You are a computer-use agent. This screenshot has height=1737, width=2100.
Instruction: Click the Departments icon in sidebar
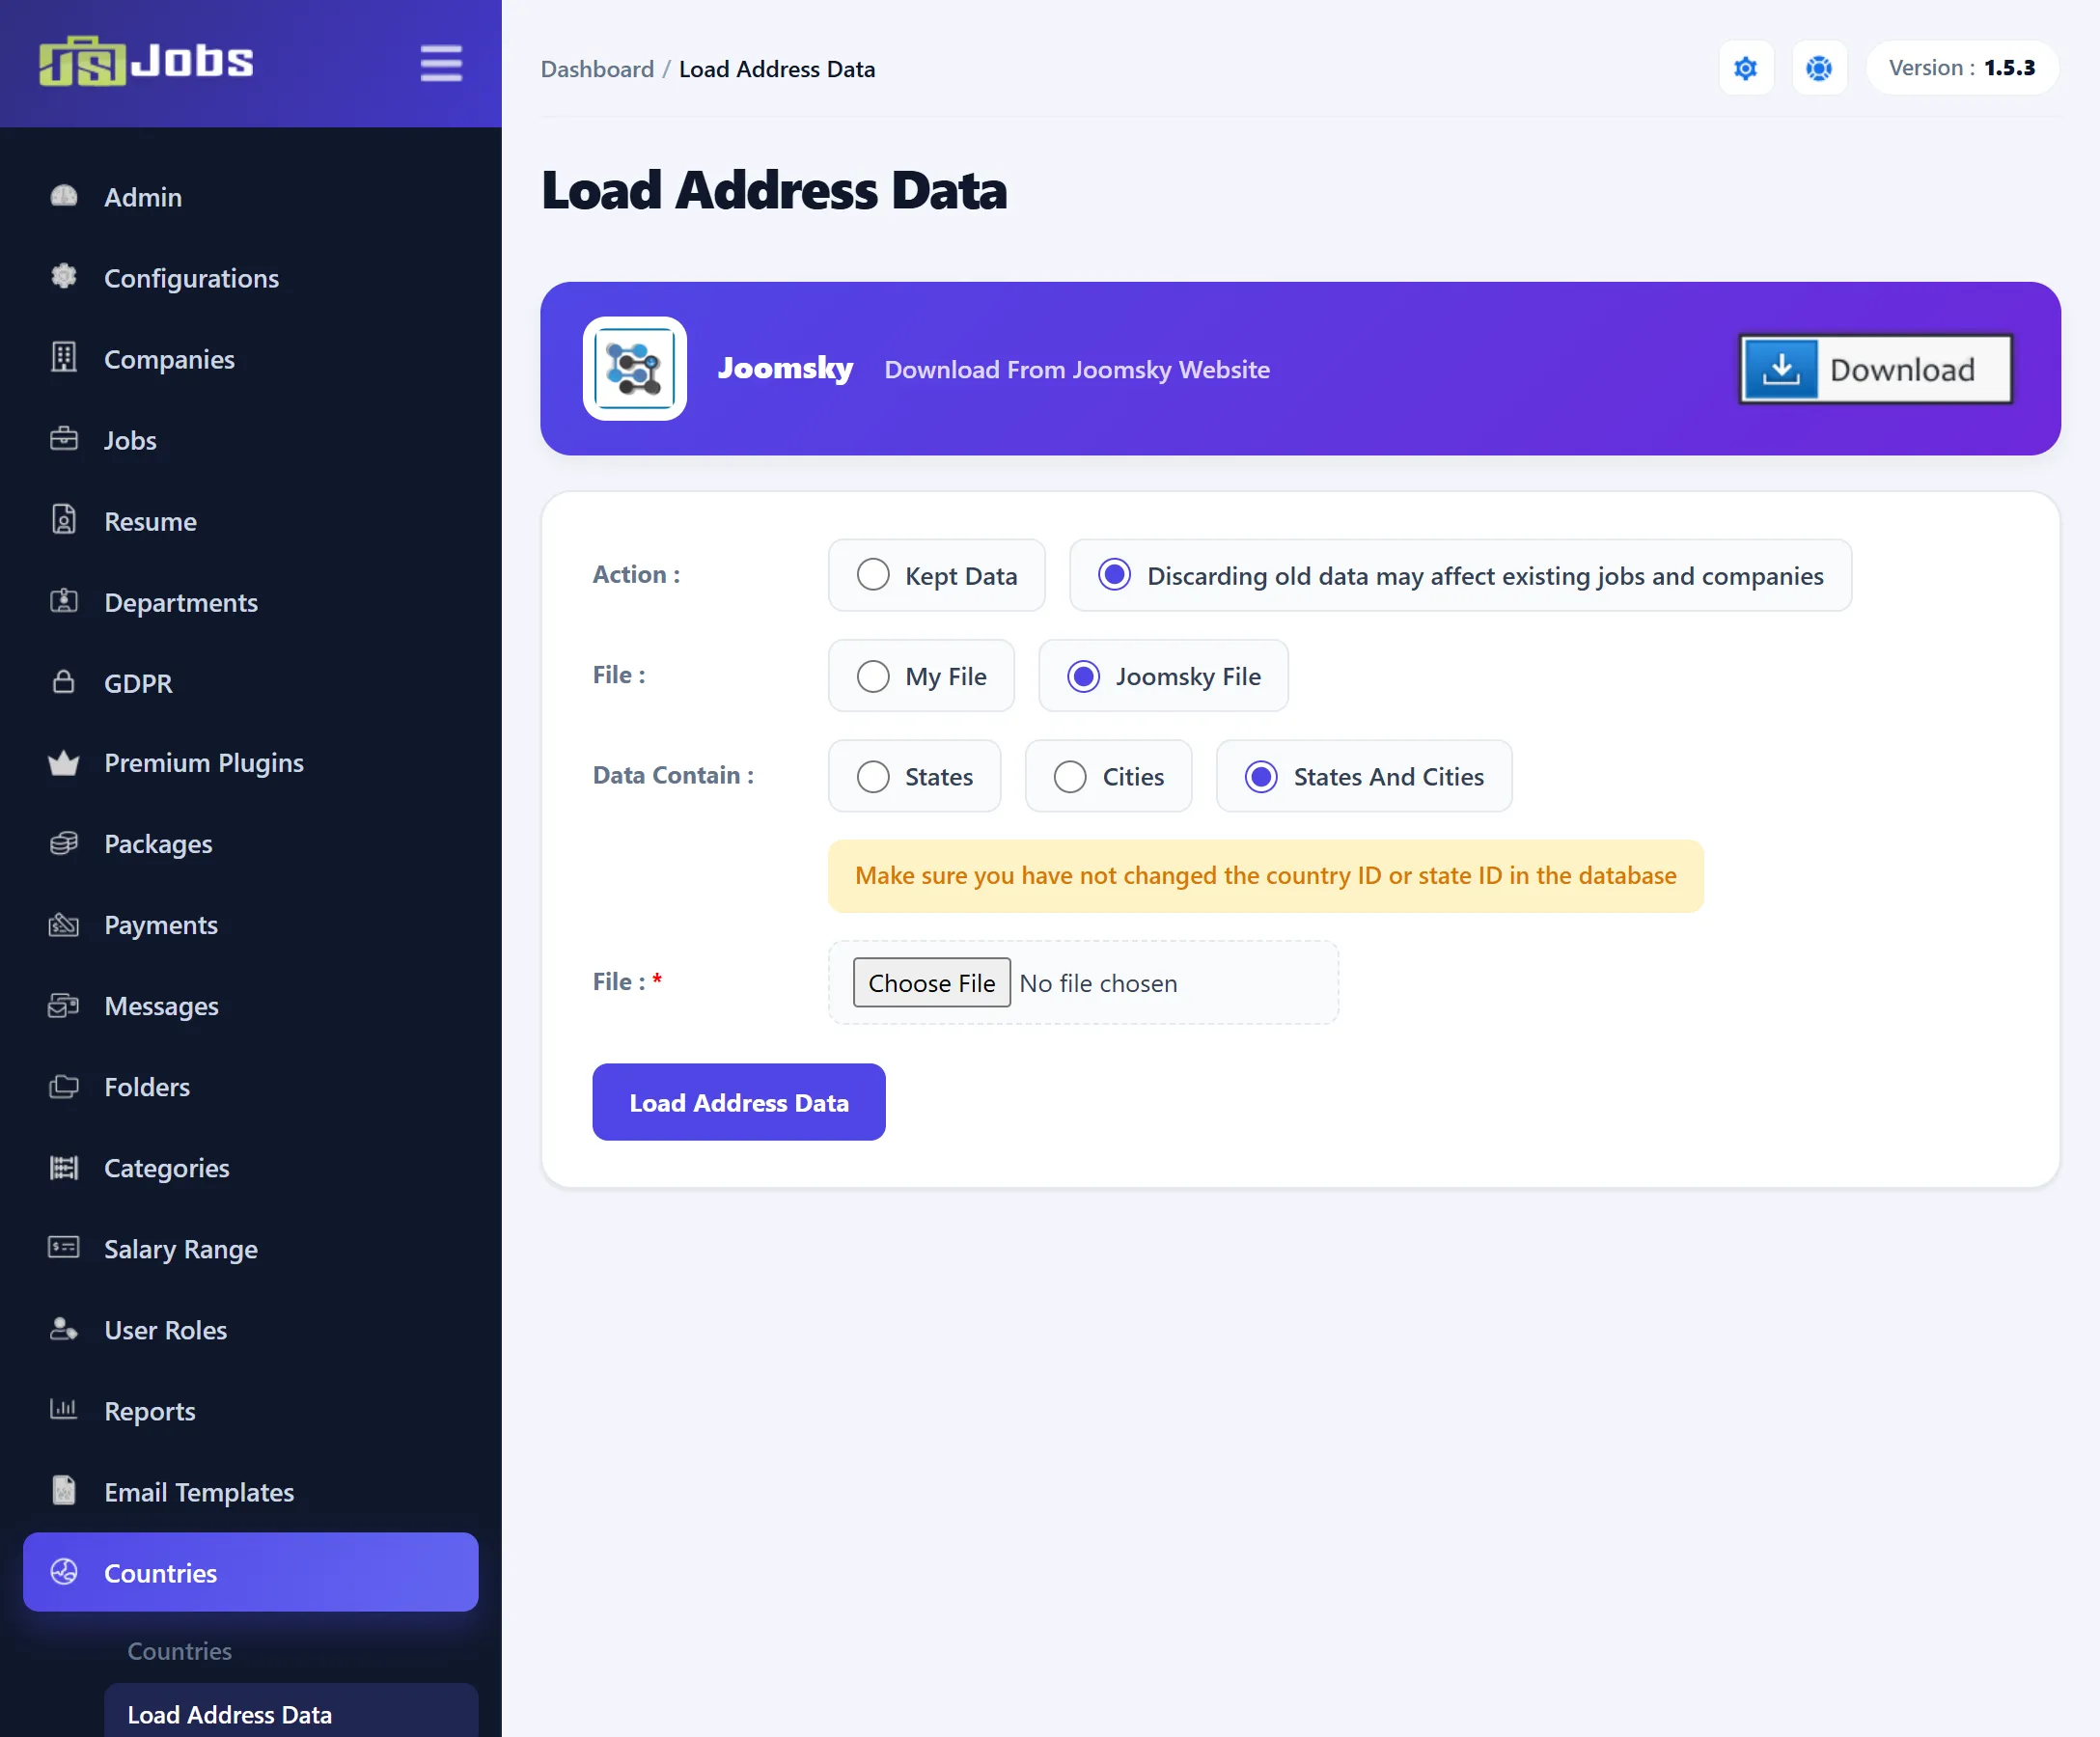[64, 601]
